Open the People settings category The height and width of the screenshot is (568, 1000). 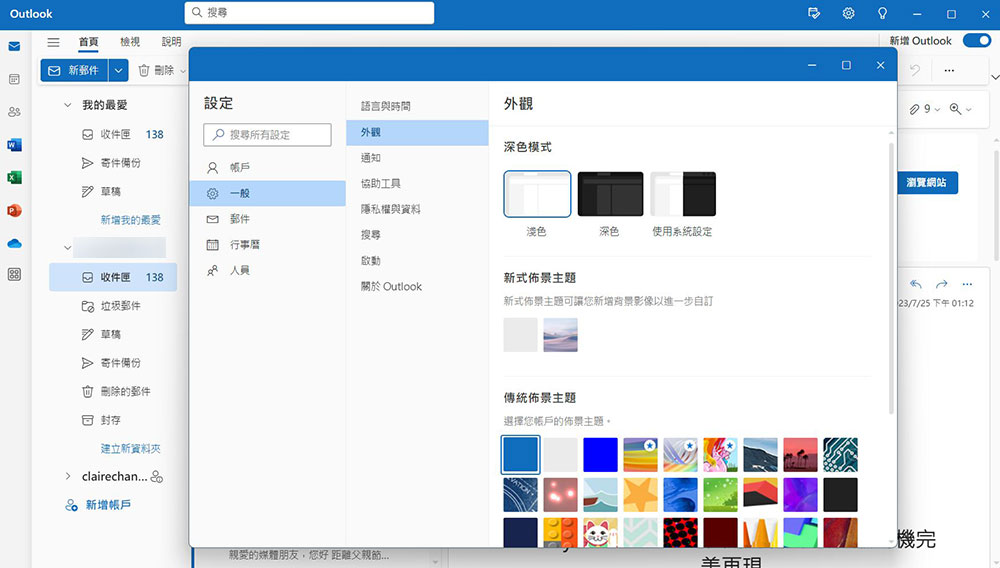(x=268, y=270)
